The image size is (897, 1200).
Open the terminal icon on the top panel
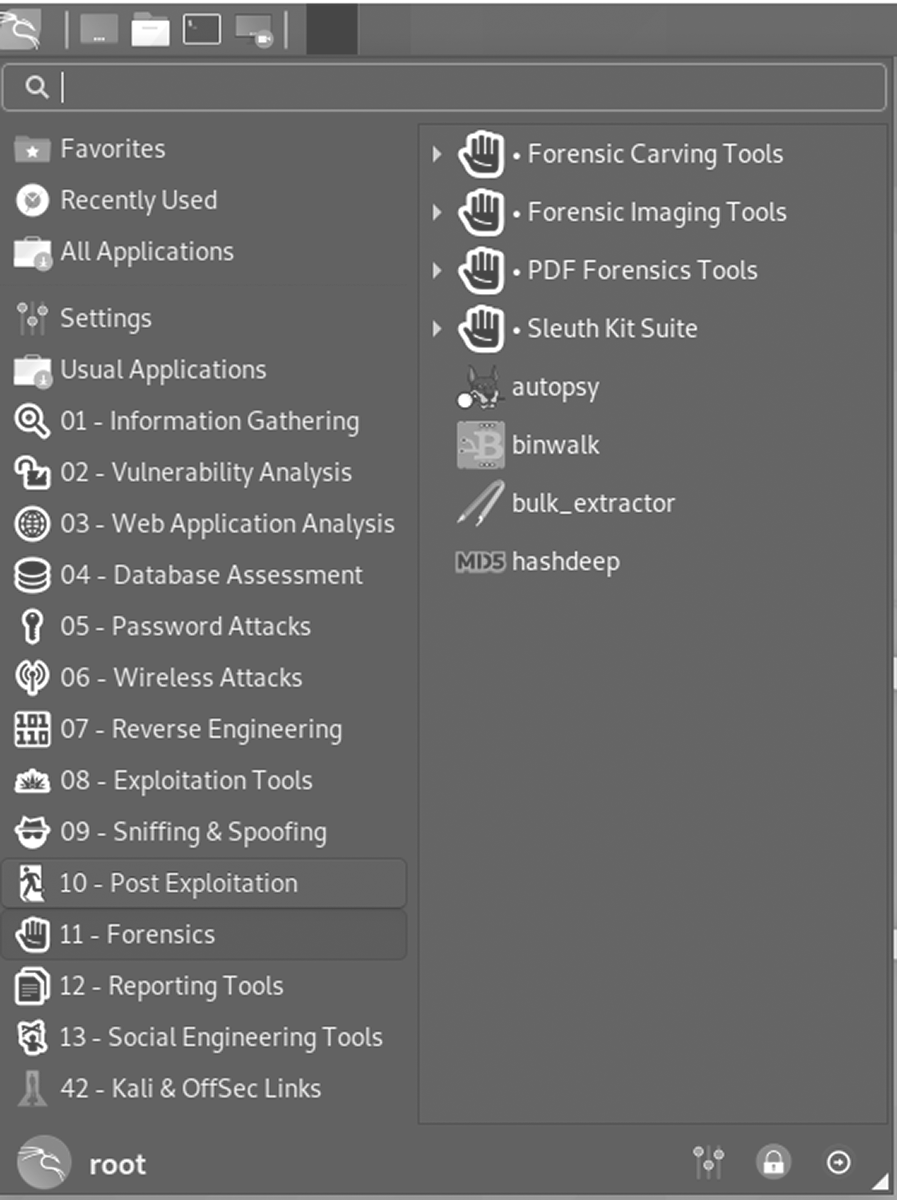[200, 28]
